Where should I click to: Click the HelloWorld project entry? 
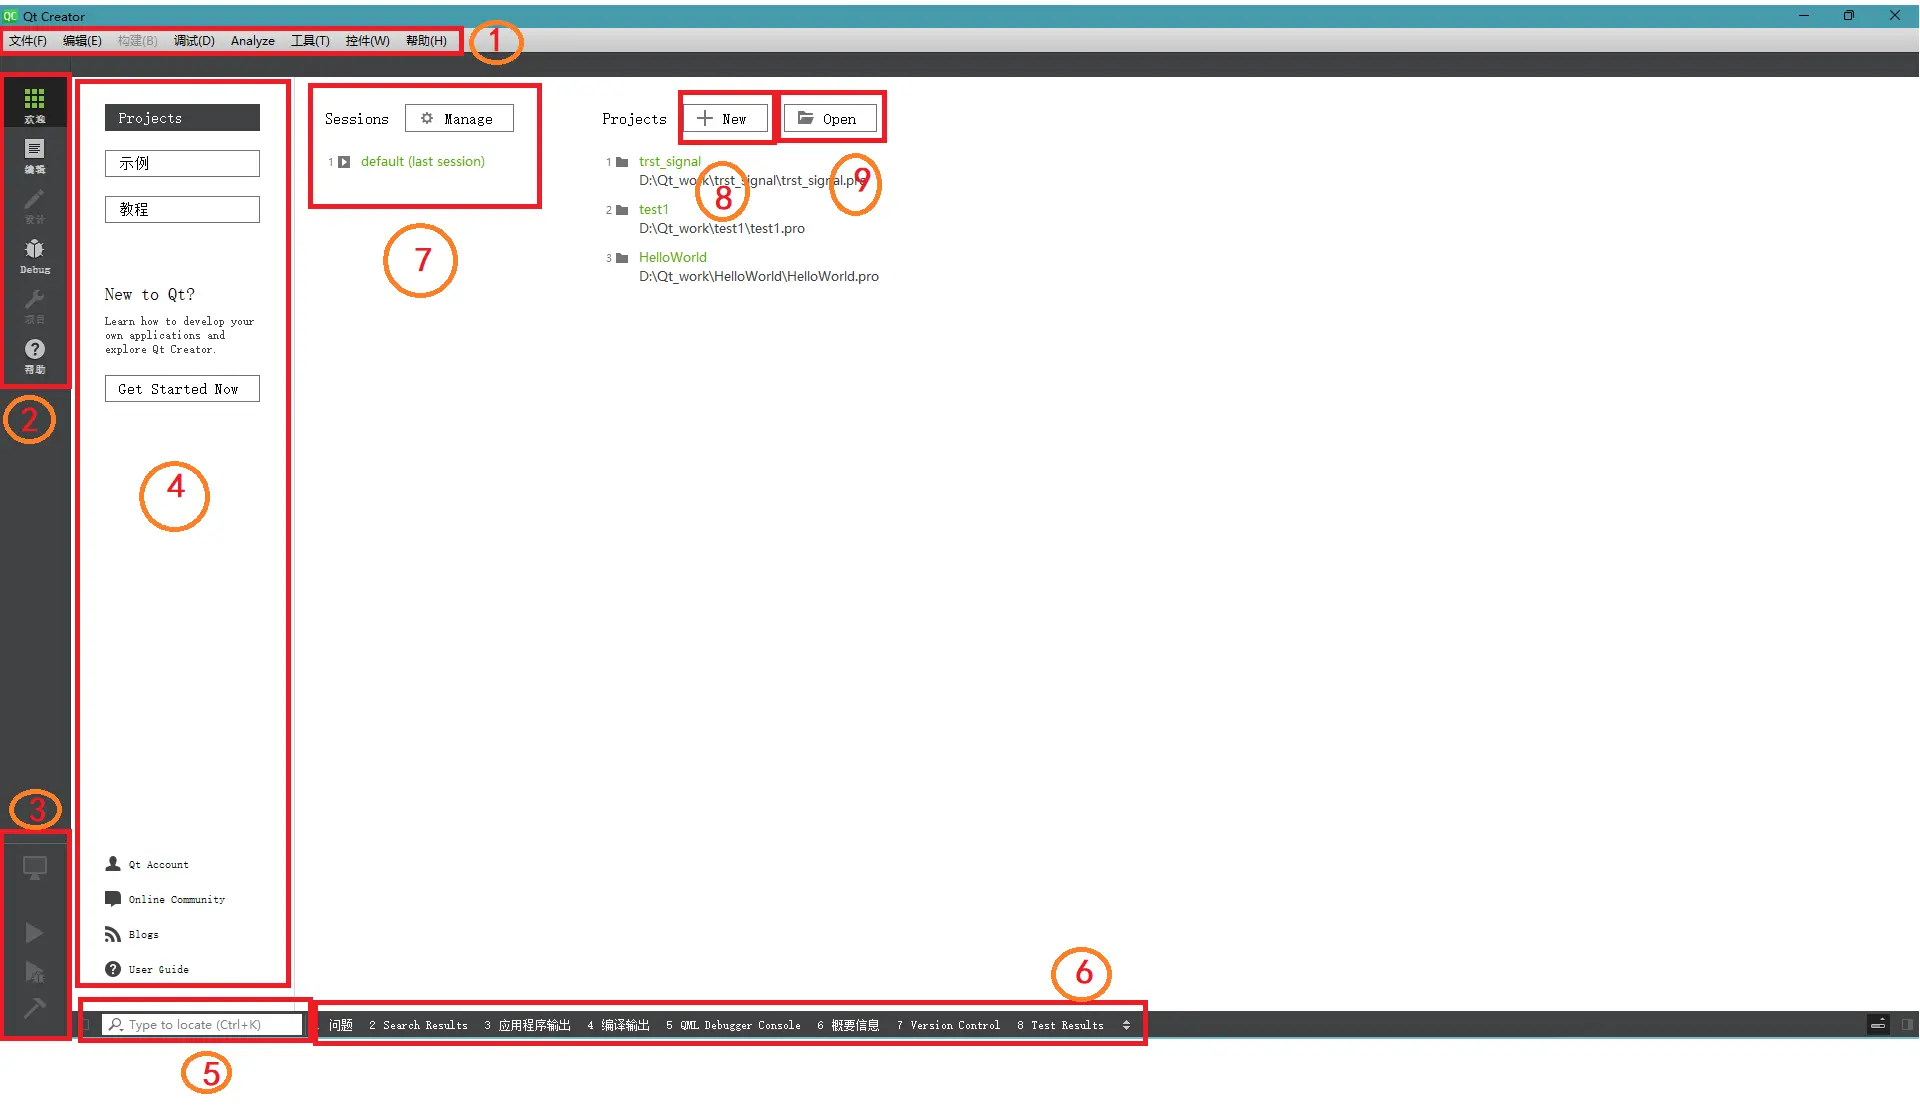673,257
